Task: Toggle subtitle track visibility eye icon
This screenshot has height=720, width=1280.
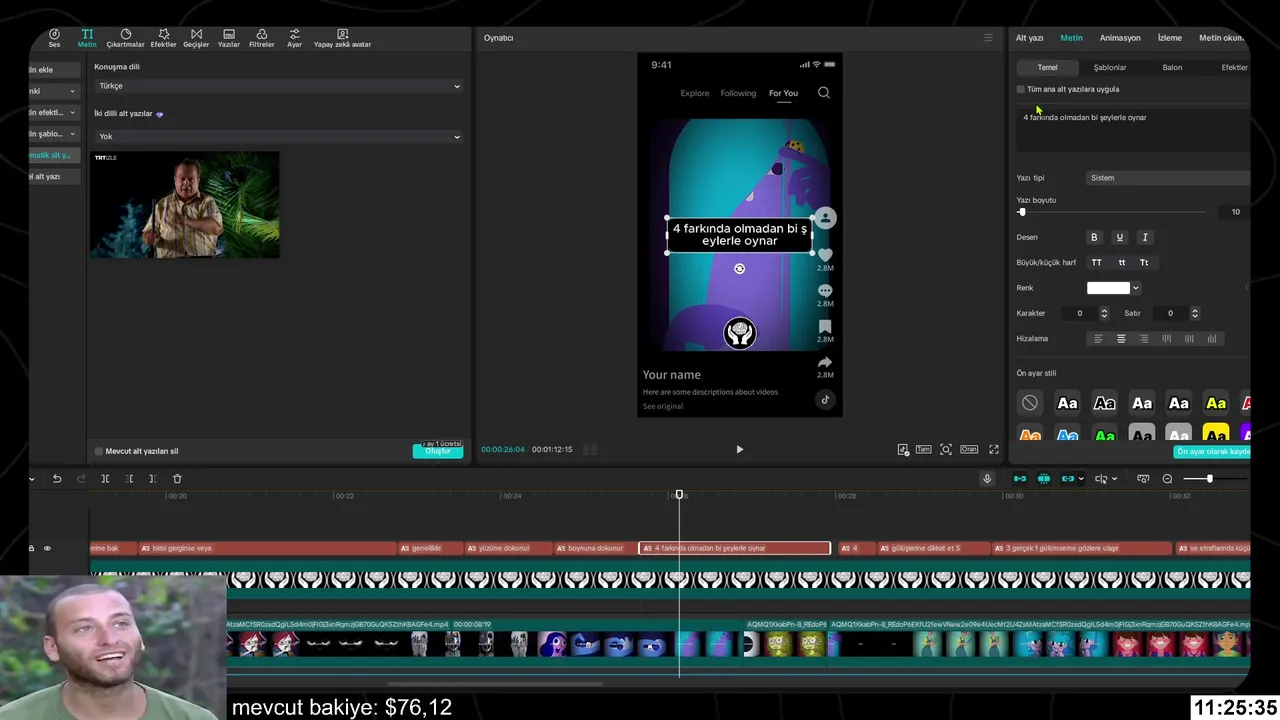Action: [x=46, y=548]
